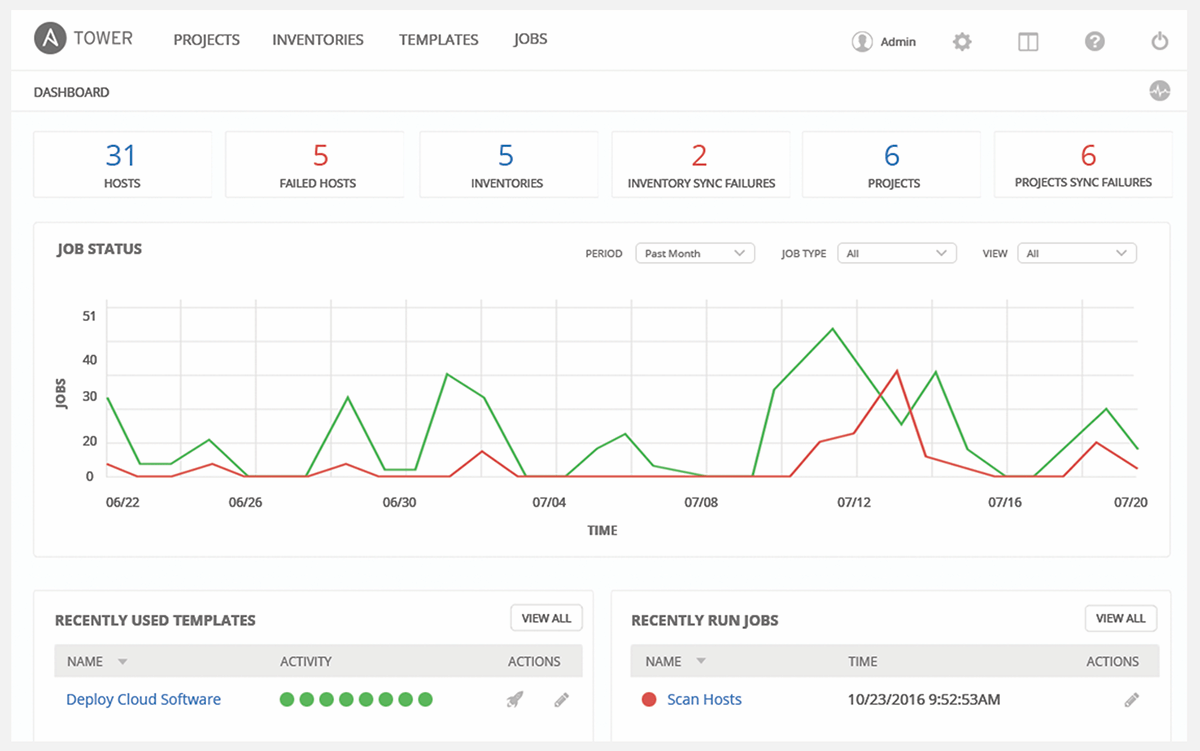Screen dimensions: 1200x751
Task: Launch Deploy Cloud Software with rocket icon
Action: coord(514,700)
